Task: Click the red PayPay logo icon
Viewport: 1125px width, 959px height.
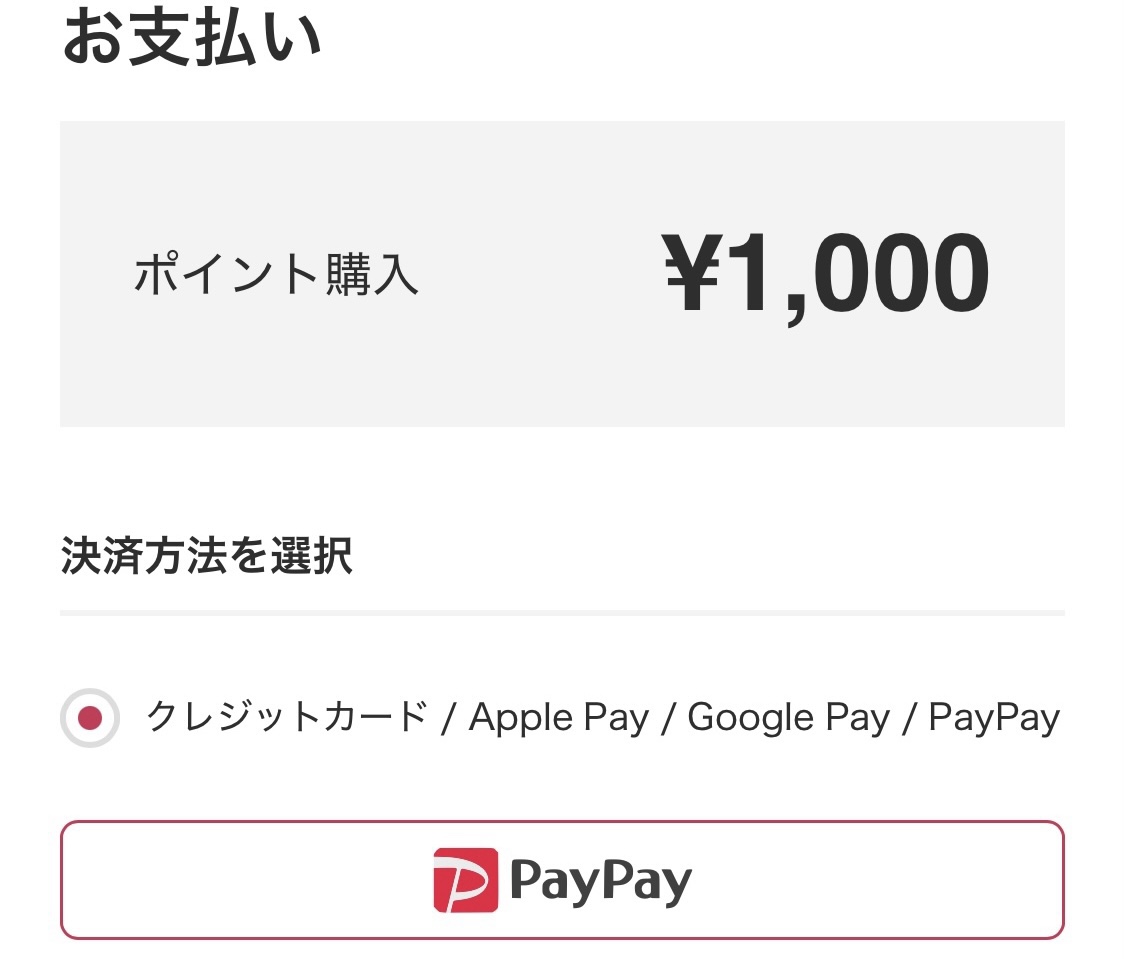Action: 466,880
